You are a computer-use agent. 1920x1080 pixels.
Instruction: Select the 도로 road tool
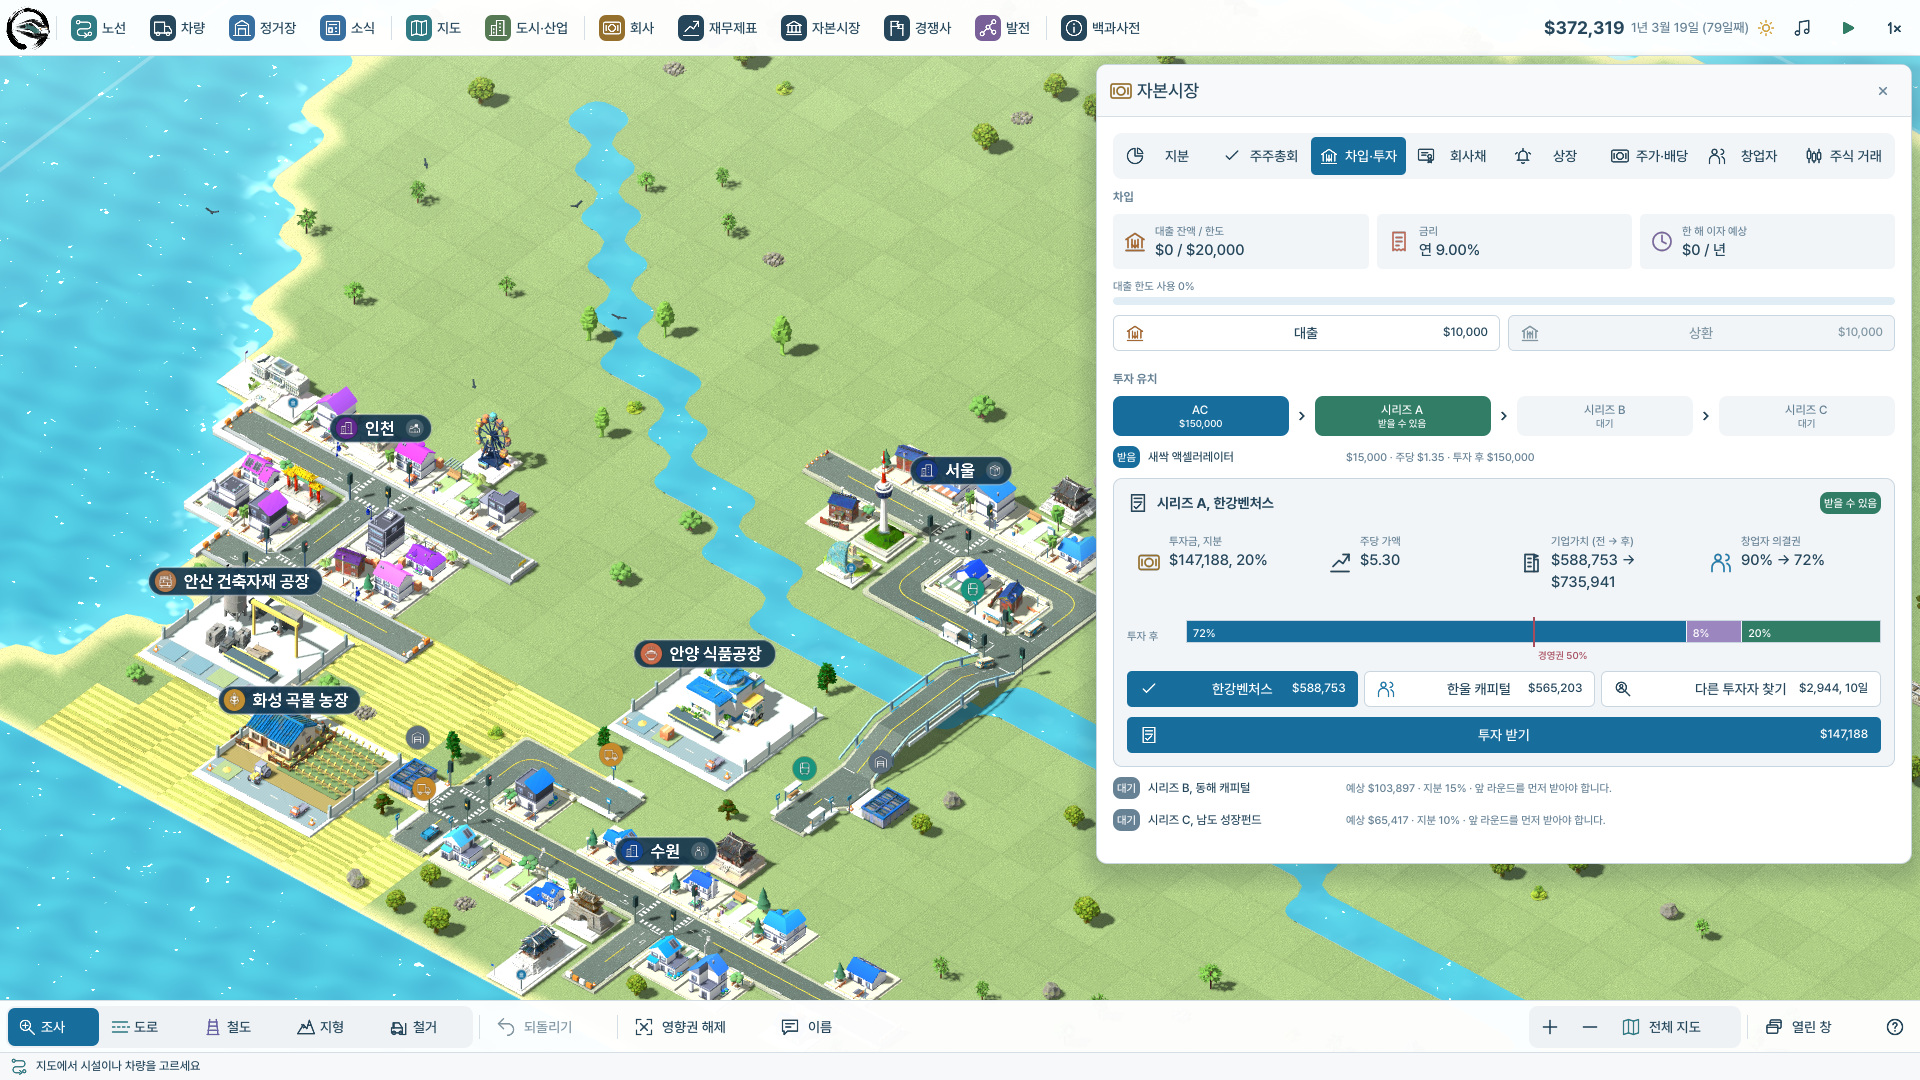pos(135,1027)
